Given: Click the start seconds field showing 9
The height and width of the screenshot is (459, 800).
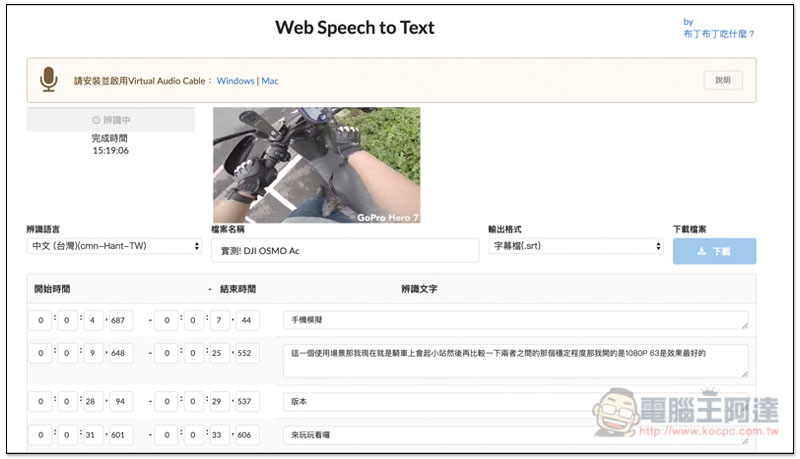Looking at the screenshot, I should point(92,353).
